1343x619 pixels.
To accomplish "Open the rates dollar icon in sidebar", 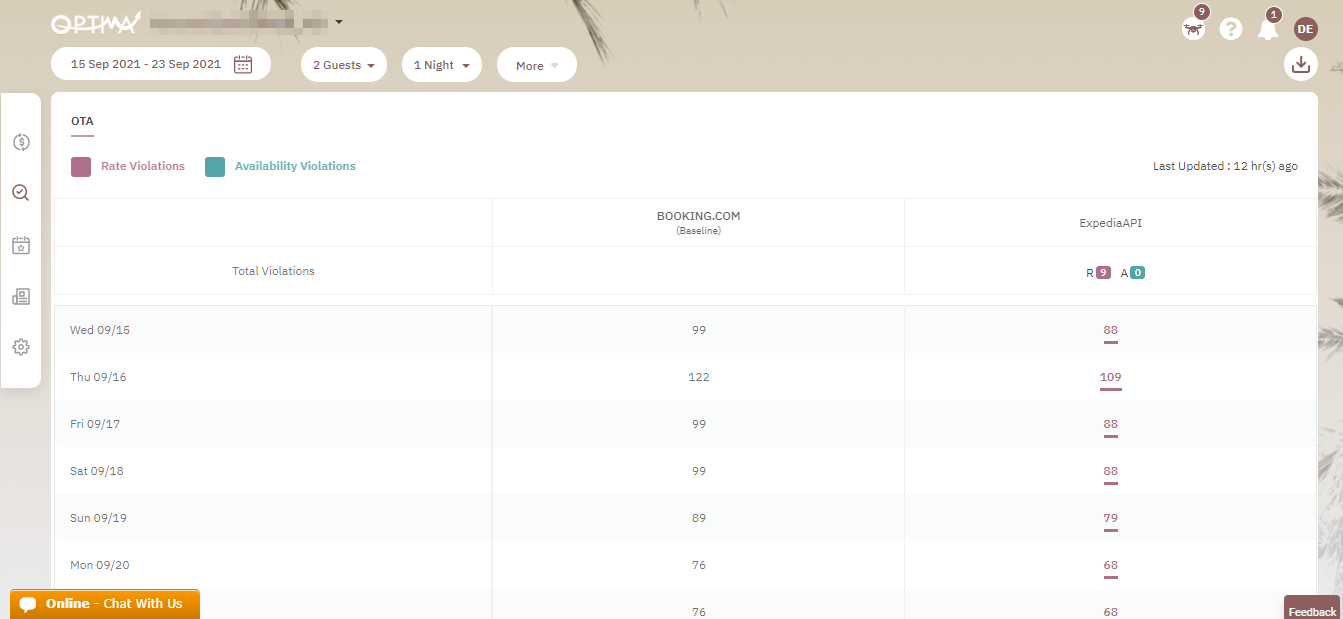I will [x=21, y=142].
